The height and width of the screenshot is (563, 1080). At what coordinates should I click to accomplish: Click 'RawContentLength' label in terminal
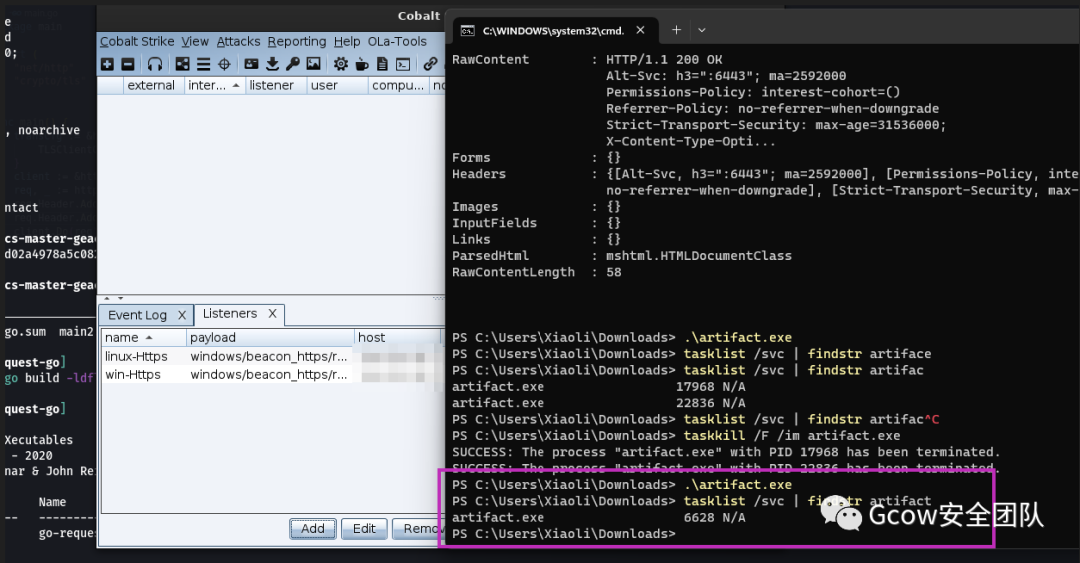point(513,272)
